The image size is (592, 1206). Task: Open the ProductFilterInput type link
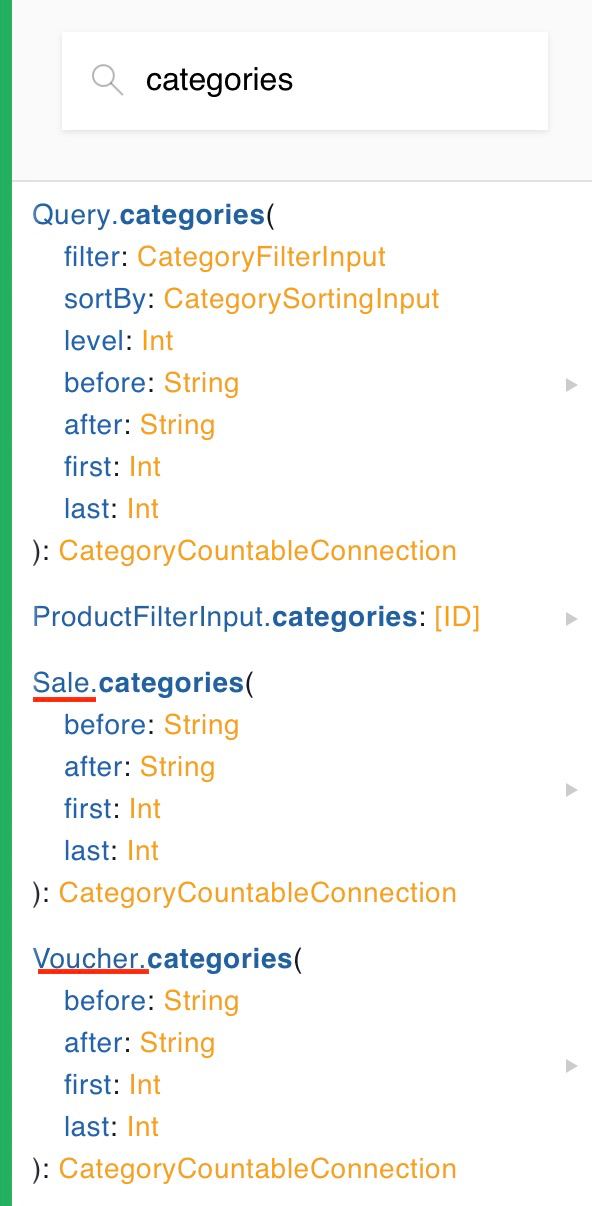148,617
